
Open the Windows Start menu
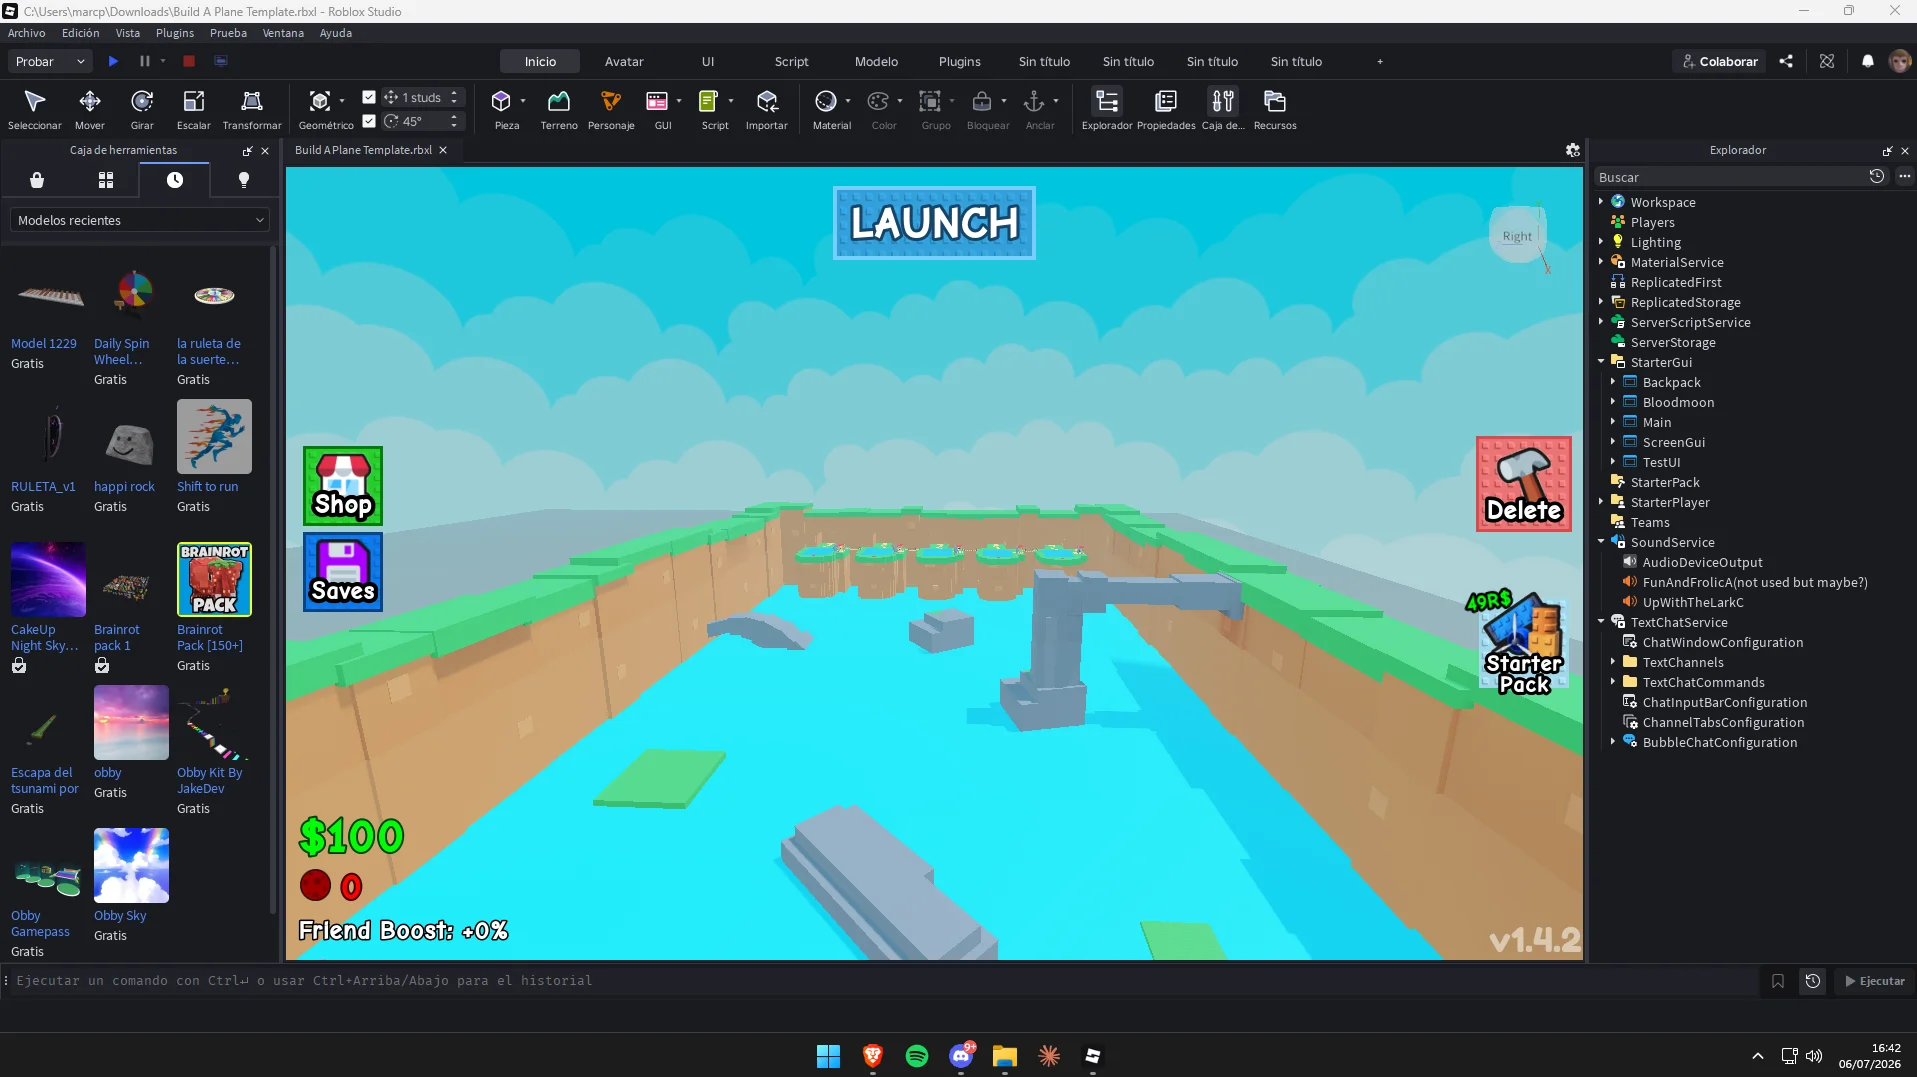[x=828, y=1056]
